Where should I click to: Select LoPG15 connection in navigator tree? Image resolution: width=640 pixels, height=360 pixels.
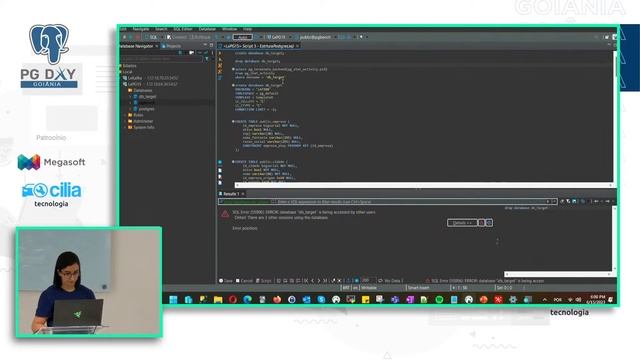135,84
